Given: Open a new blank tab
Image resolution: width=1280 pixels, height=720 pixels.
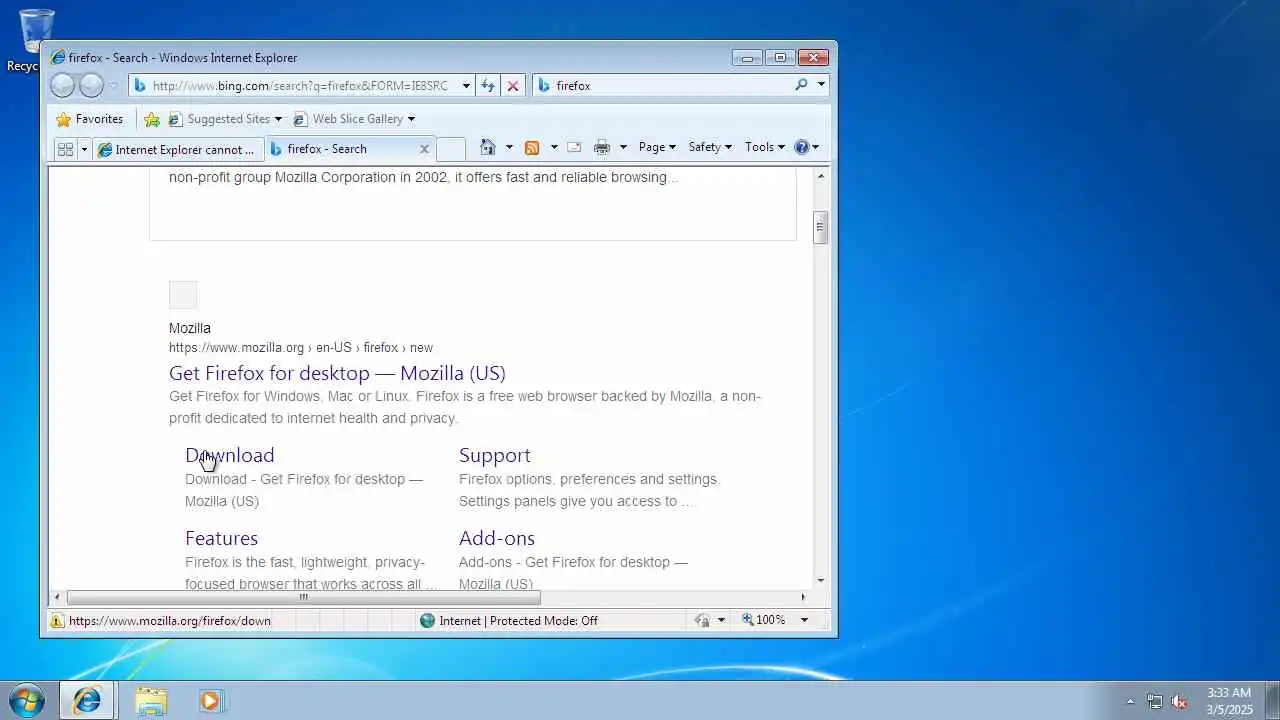Looking at the screenshot, I should 451,149.
